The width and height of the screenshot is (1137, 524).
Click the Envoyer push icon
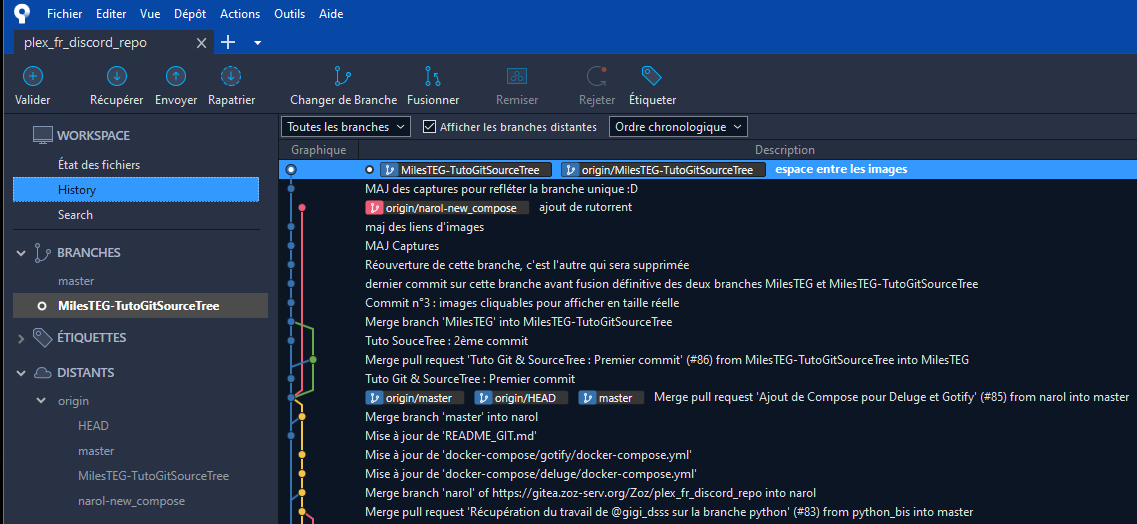pyautogui.click(x=176, y=75)
